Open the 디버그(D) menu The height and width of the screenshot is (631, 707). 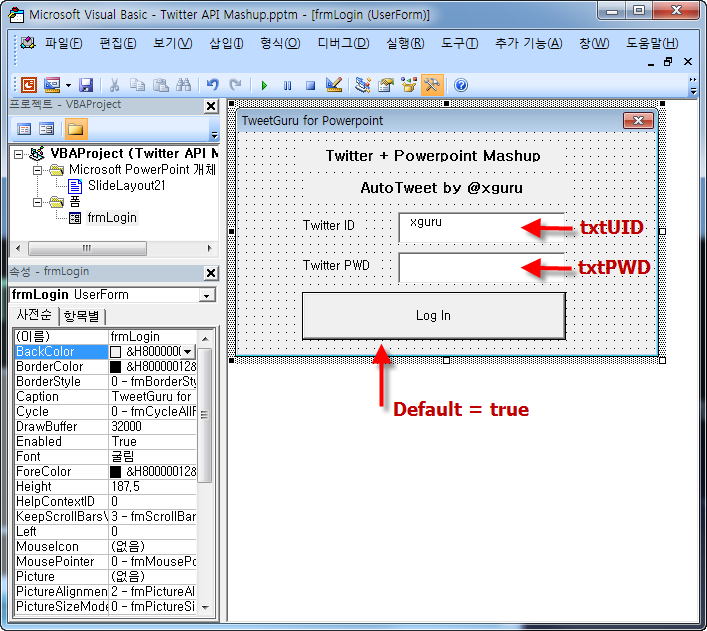pyautogui.click(x=343, y=43)
